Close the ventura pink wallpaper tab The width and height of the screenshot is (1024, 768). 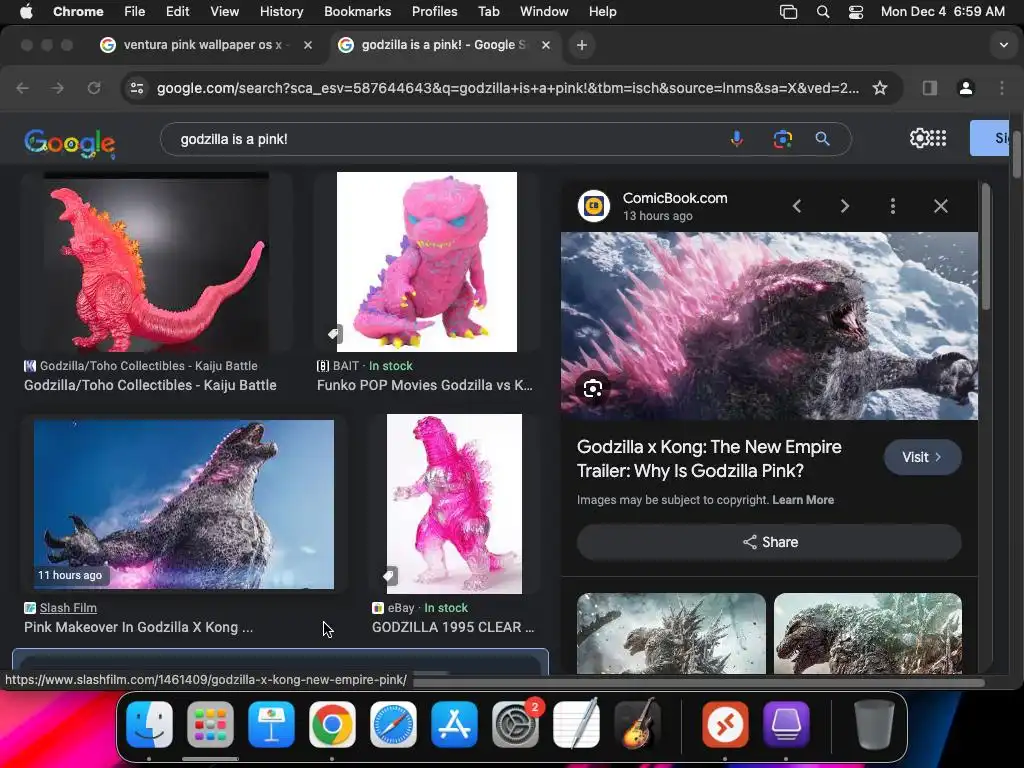click(x=308, y=45)
